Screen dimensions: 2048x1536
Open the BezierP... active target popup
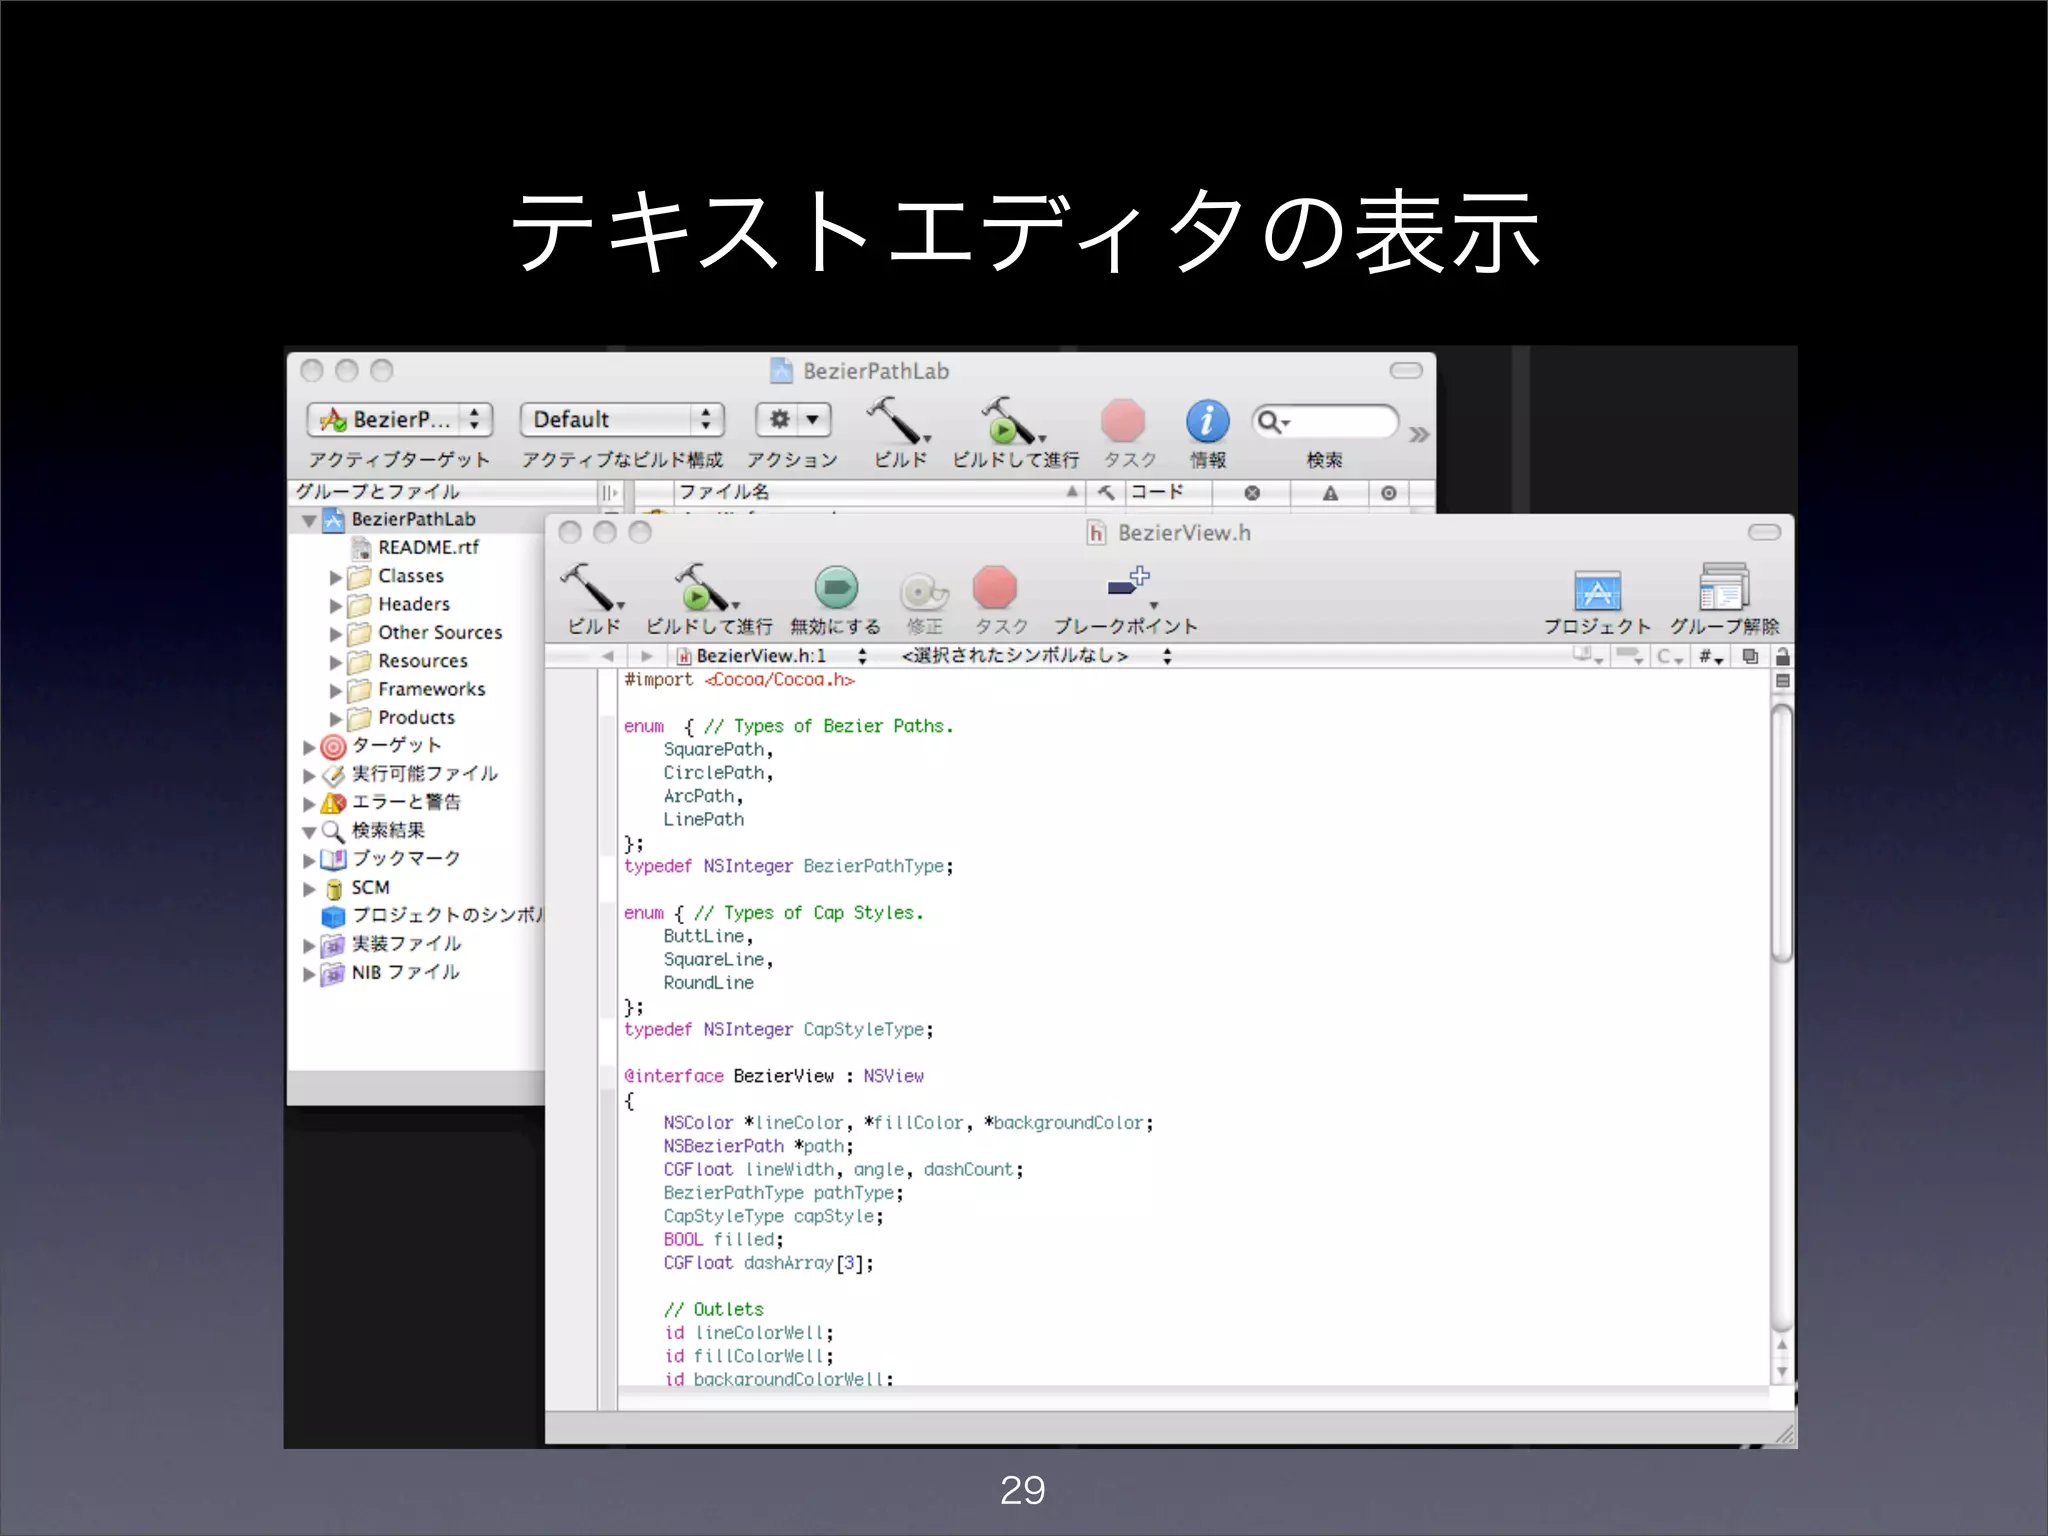coord(400,419)
